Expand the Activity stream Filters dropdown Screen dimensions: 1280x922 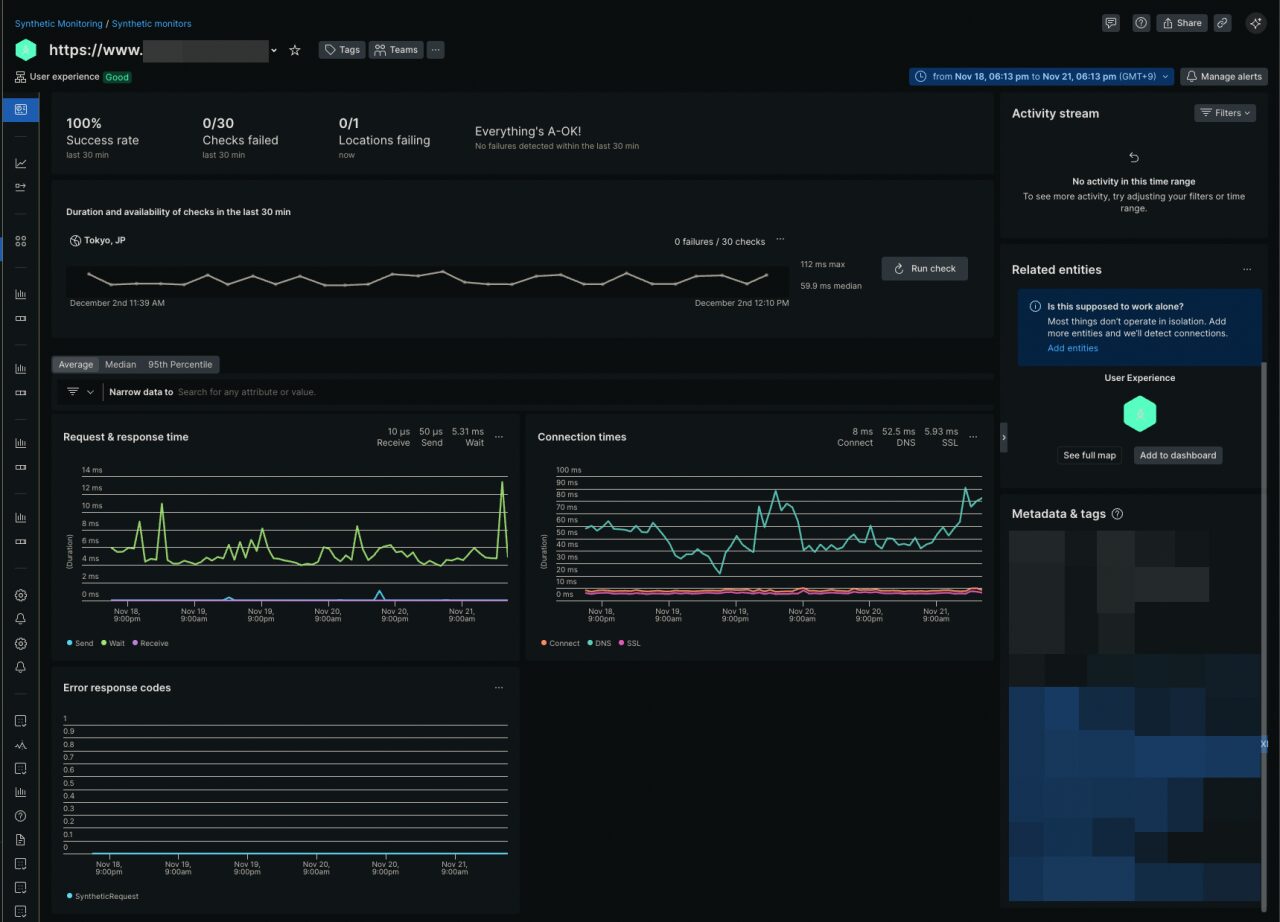click(x=1225, y=113)
